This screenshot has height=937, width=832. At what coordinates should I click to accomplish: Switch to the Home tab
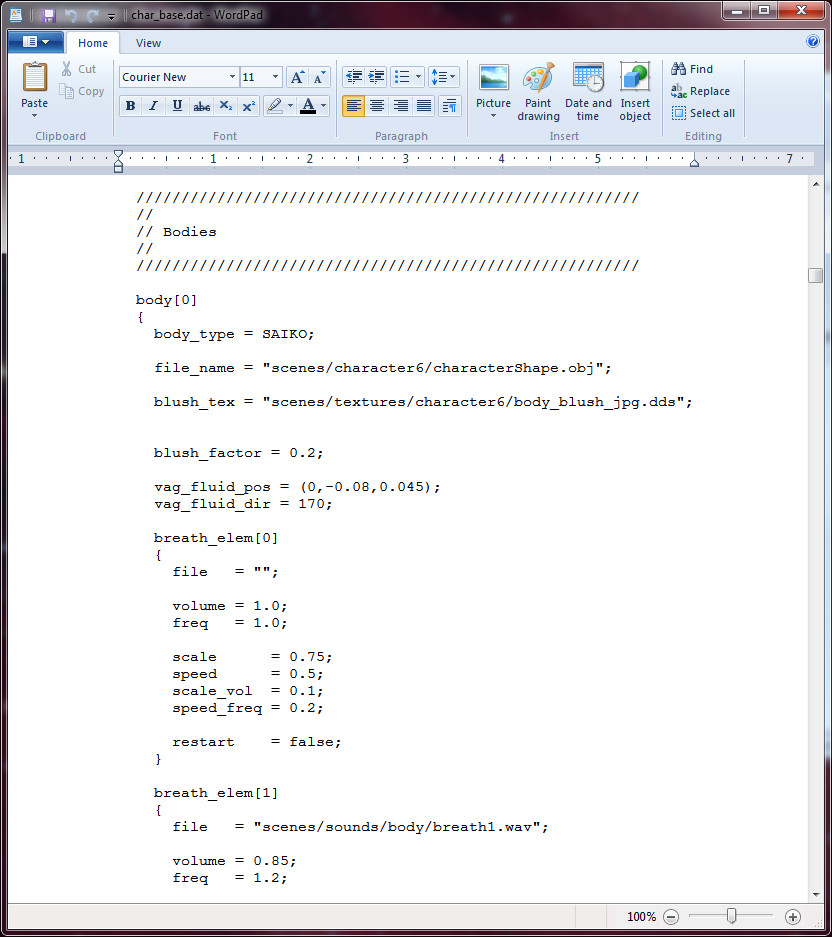click(x=93, y=43)
